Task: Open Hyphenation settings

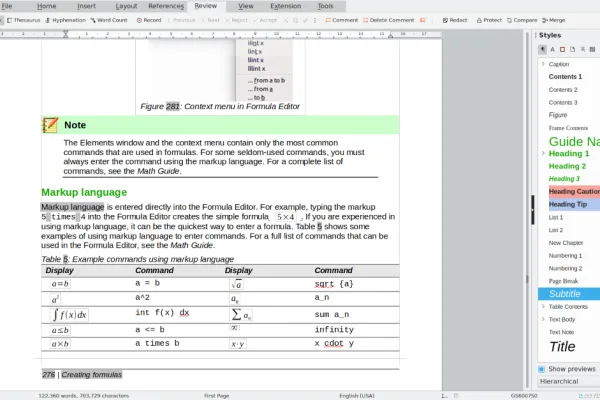Action: coord(65,20)
